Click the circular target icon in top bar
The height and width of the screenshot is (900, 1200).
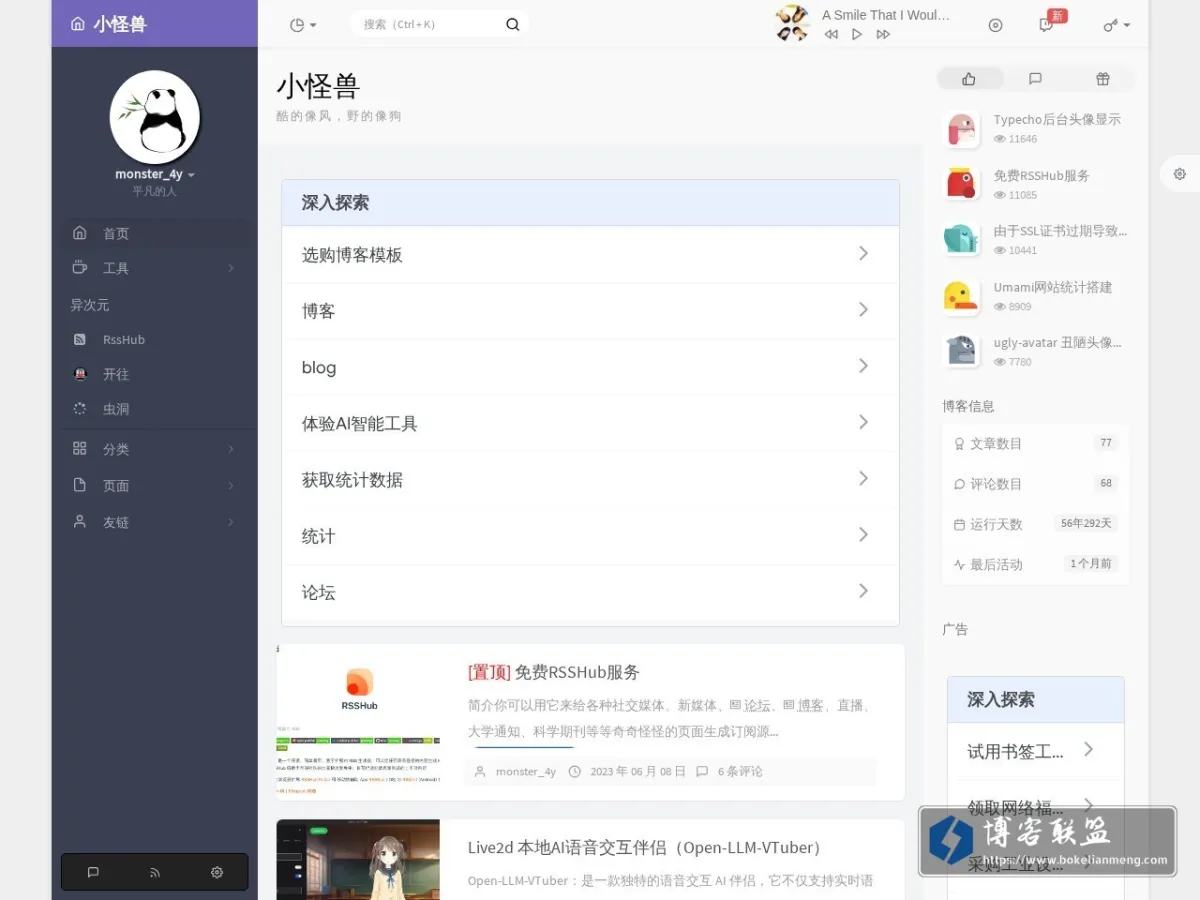pyautogui.click(x=995, y=25)
